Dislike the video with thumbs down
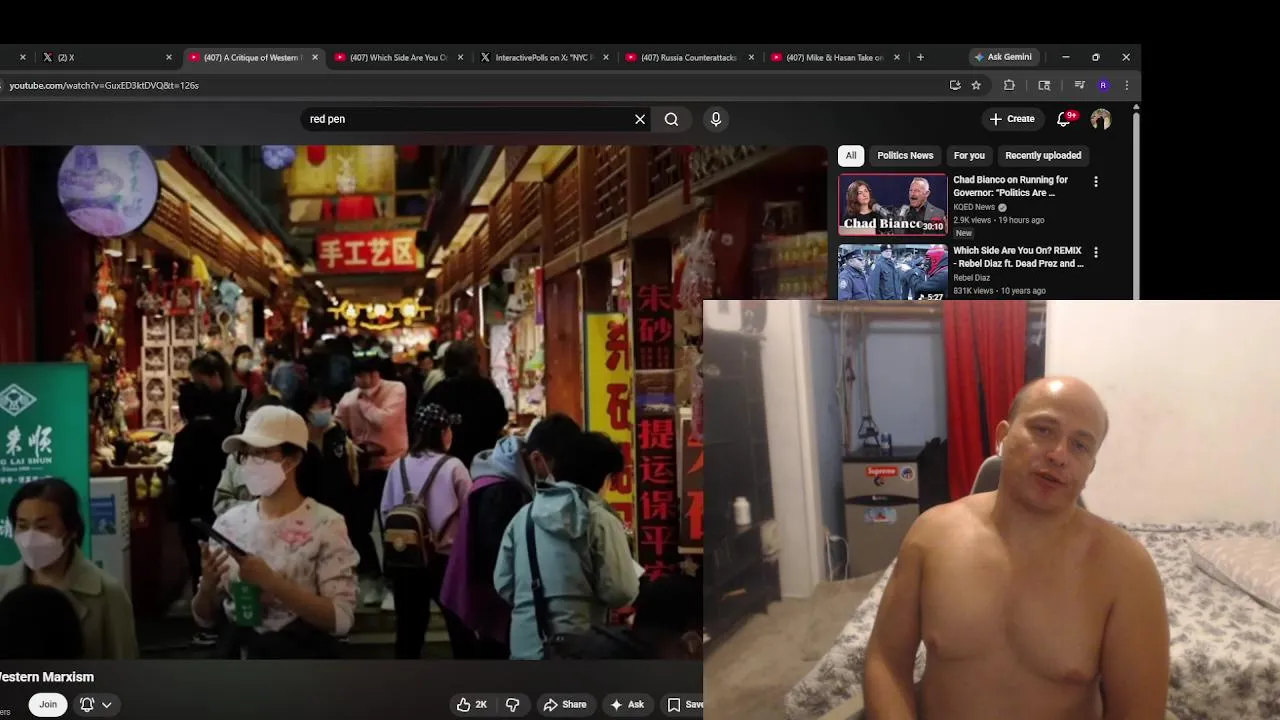 pos(513,704)
